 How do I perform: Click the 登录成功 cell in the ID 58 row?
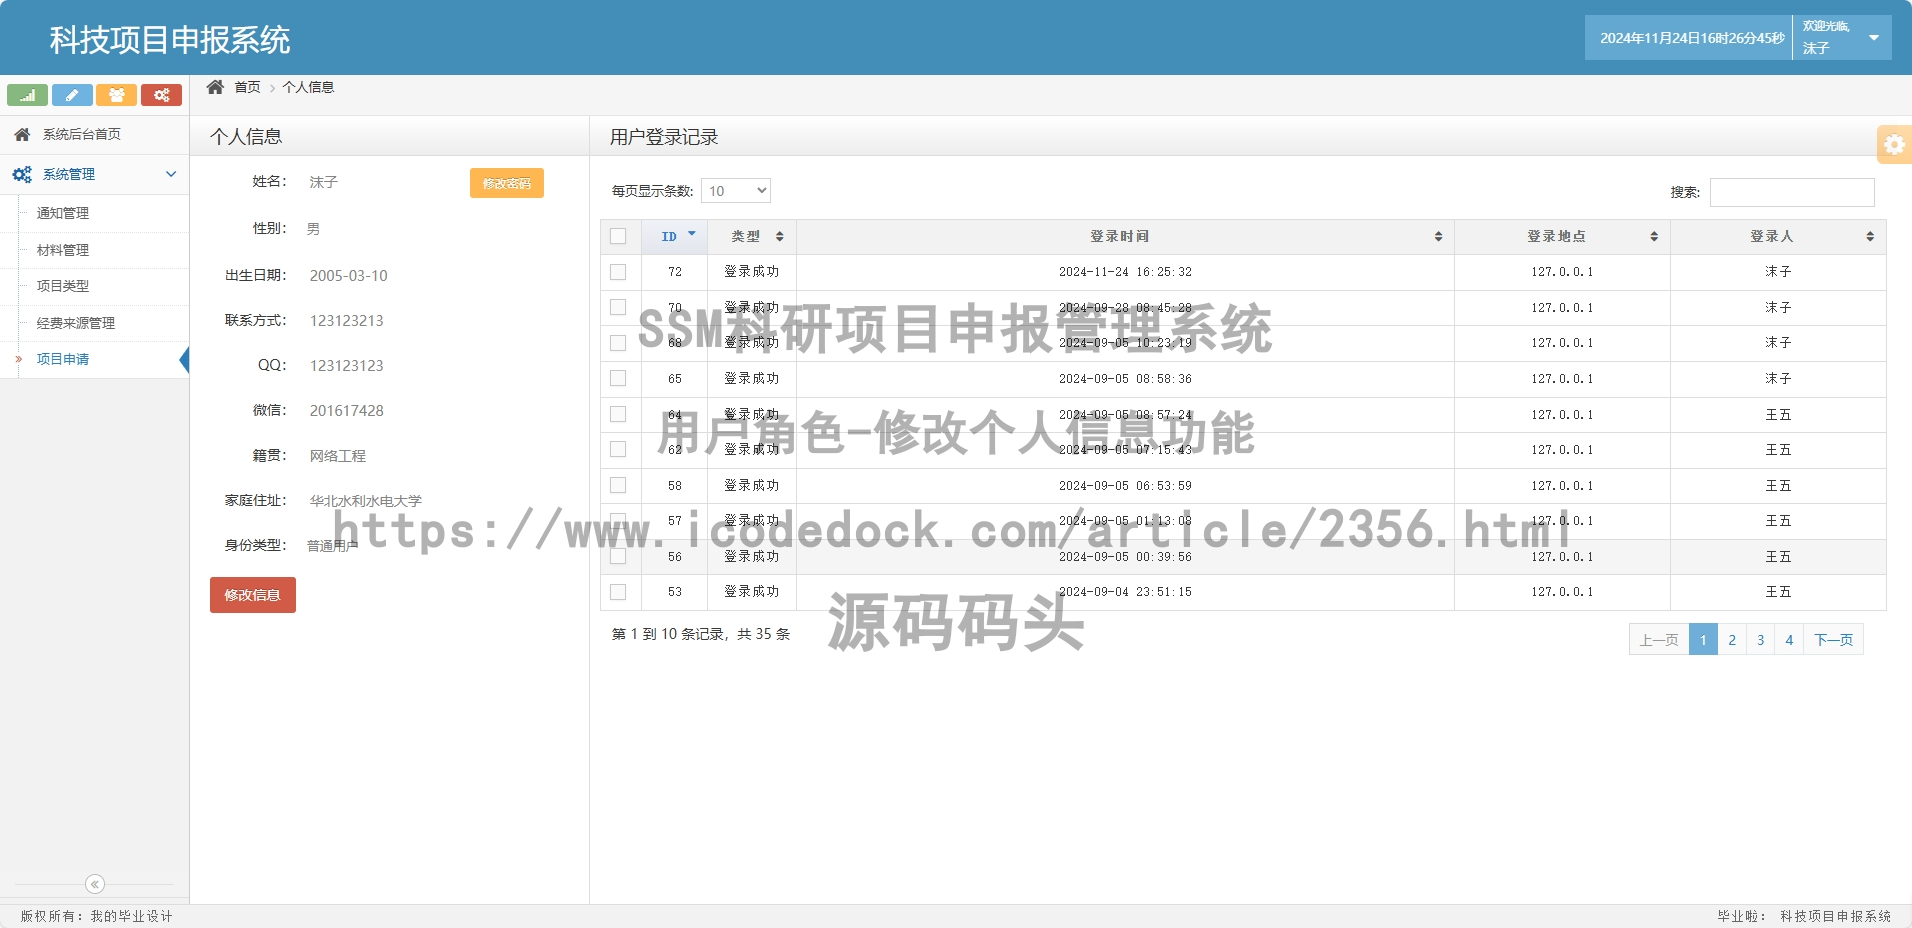752,485
